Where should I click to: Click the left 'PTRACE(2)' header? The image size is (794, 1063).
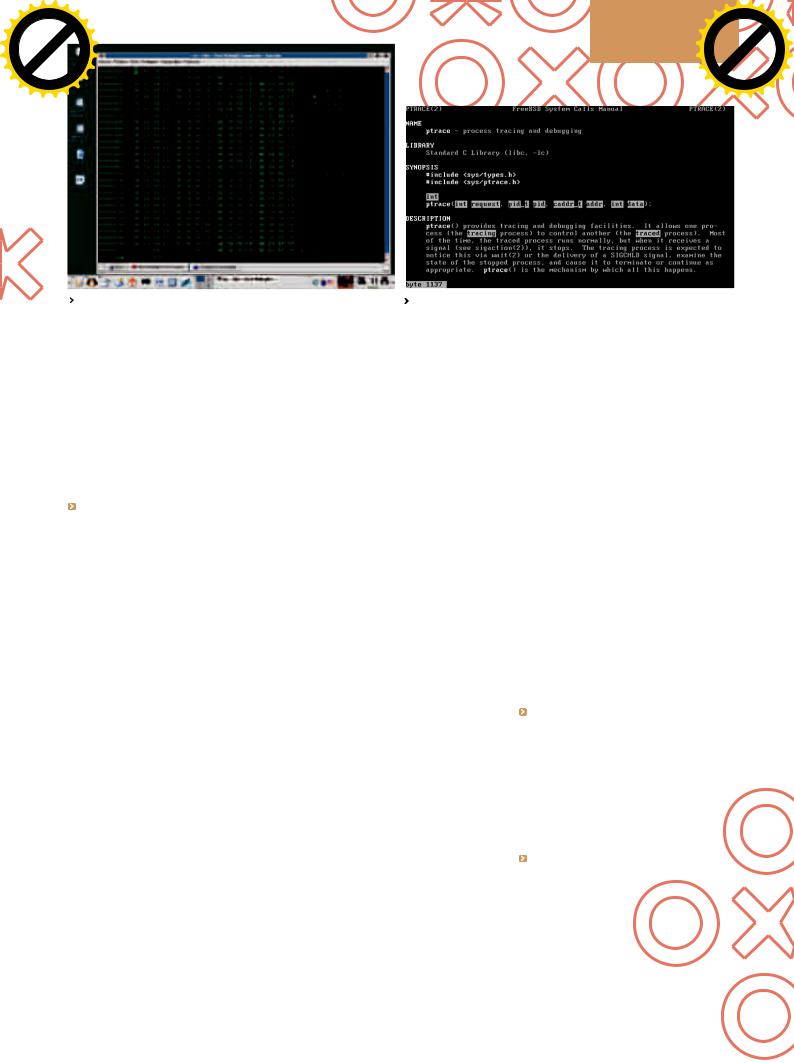pos(424,109)
